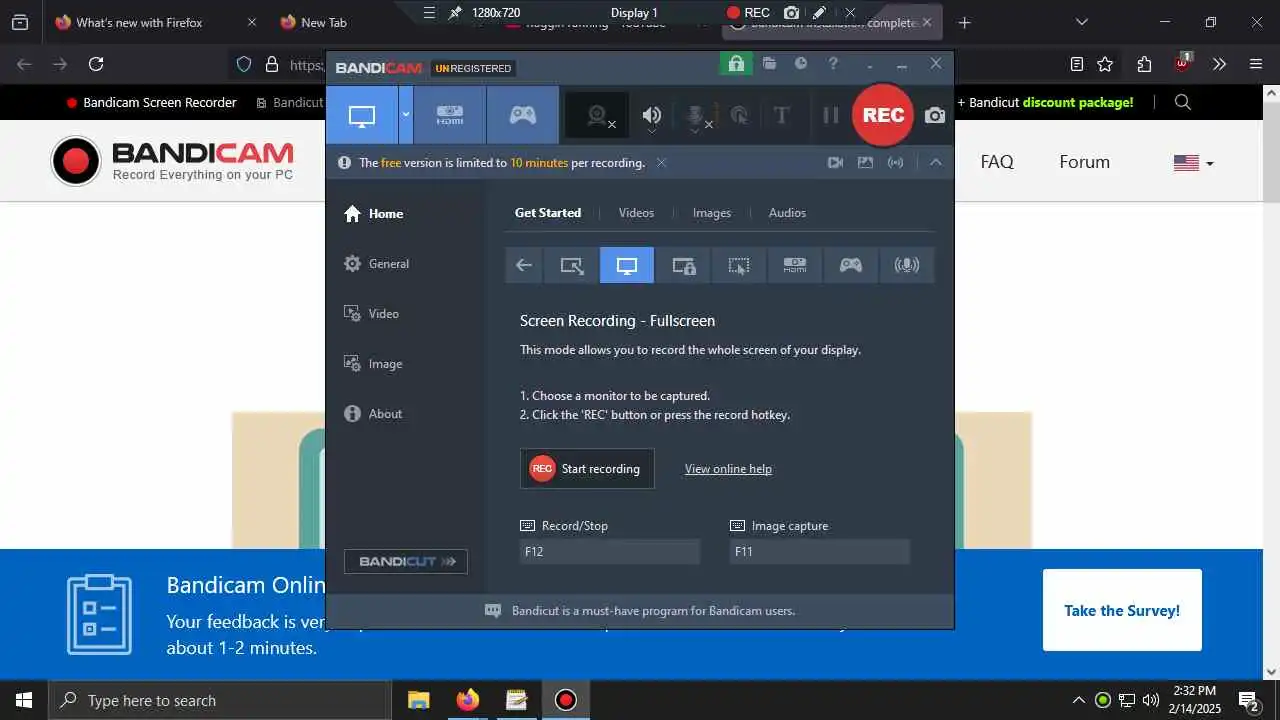
Task: Select the fullscreen monitor mode icon
Action: 627,265
